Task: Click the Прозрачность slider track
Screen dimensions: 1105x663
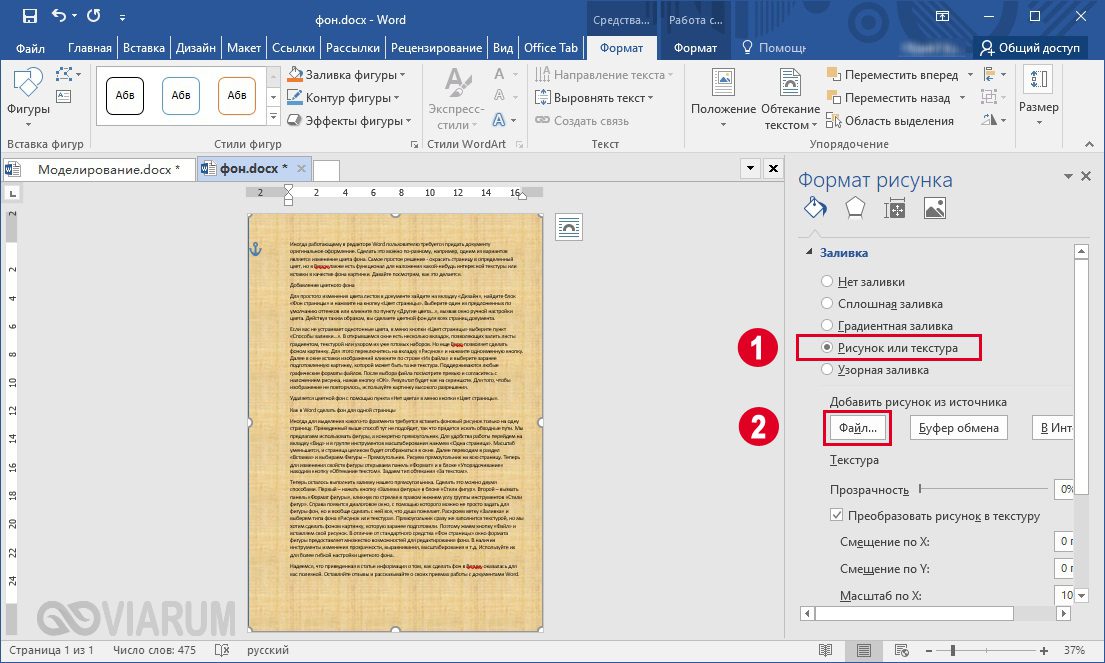Action: coord(983,488)
